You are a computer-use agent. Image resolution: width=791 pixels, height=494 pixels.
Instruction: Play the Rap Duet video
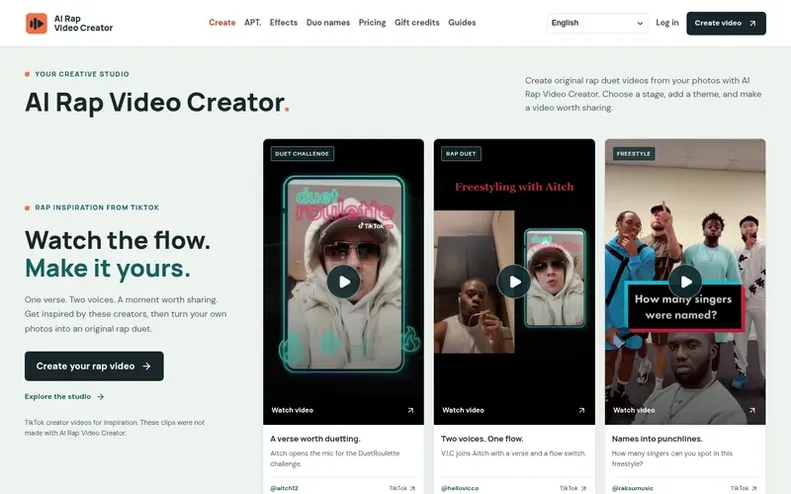(x=514, y=282)
